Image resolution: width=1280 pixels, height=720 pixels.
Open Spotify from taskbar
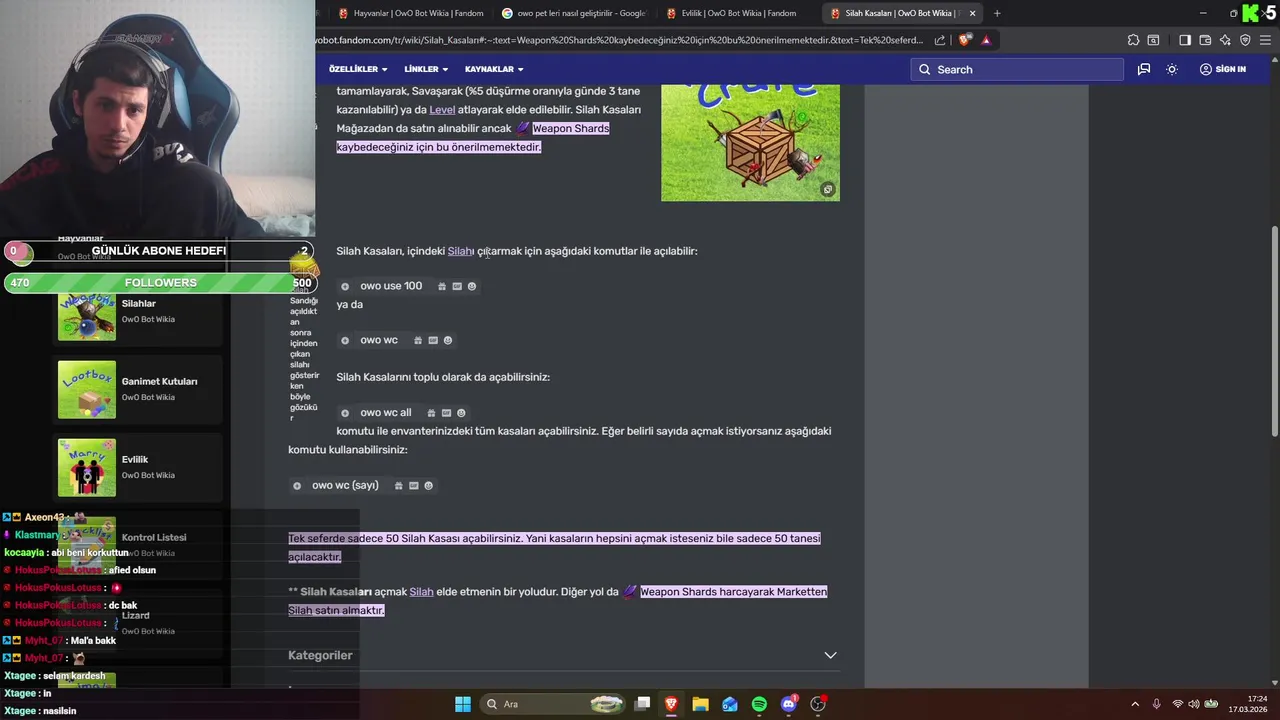pyautogui.click(x=759, y=704)
